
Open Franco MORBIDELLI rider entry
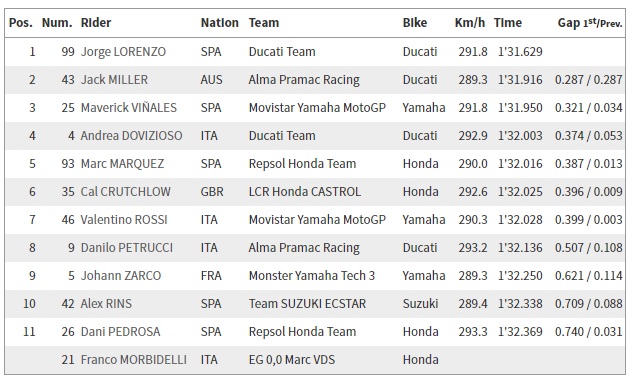click(x=134, y=359)
